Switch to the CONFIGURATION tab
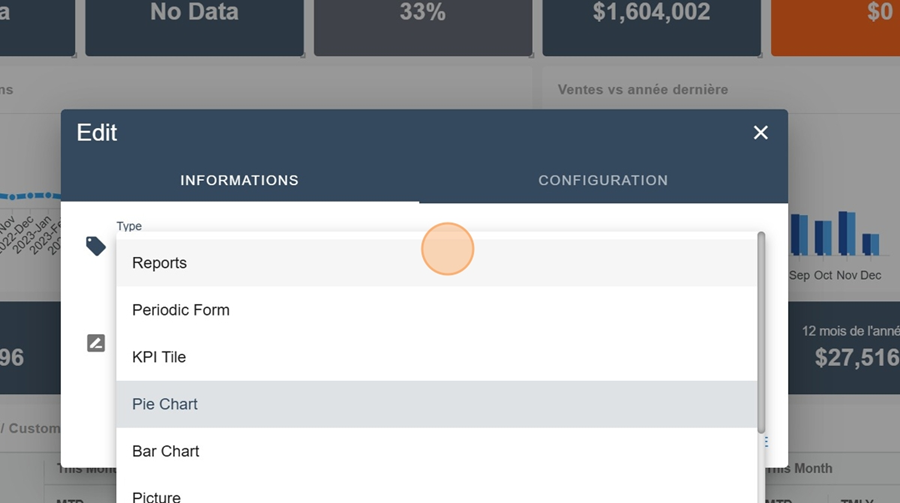The width and height of the screenshot is (900, 503). coord(603,181)
